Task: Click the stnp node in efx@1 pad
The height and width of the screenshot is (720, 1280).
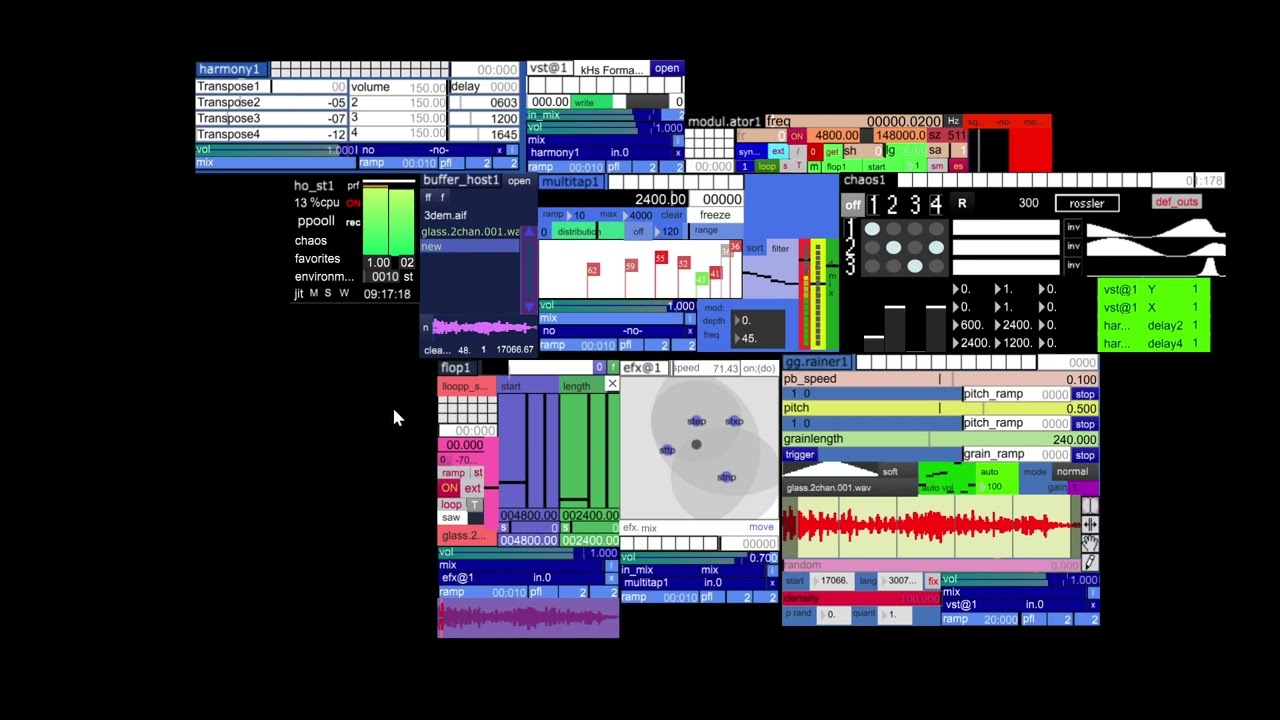Action: [727, 477]
